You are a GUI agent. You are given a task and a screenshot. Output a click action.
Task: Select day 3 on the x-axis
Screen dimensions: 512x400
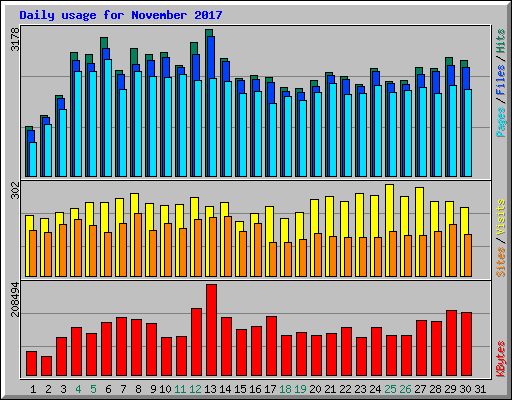(63, 389)
